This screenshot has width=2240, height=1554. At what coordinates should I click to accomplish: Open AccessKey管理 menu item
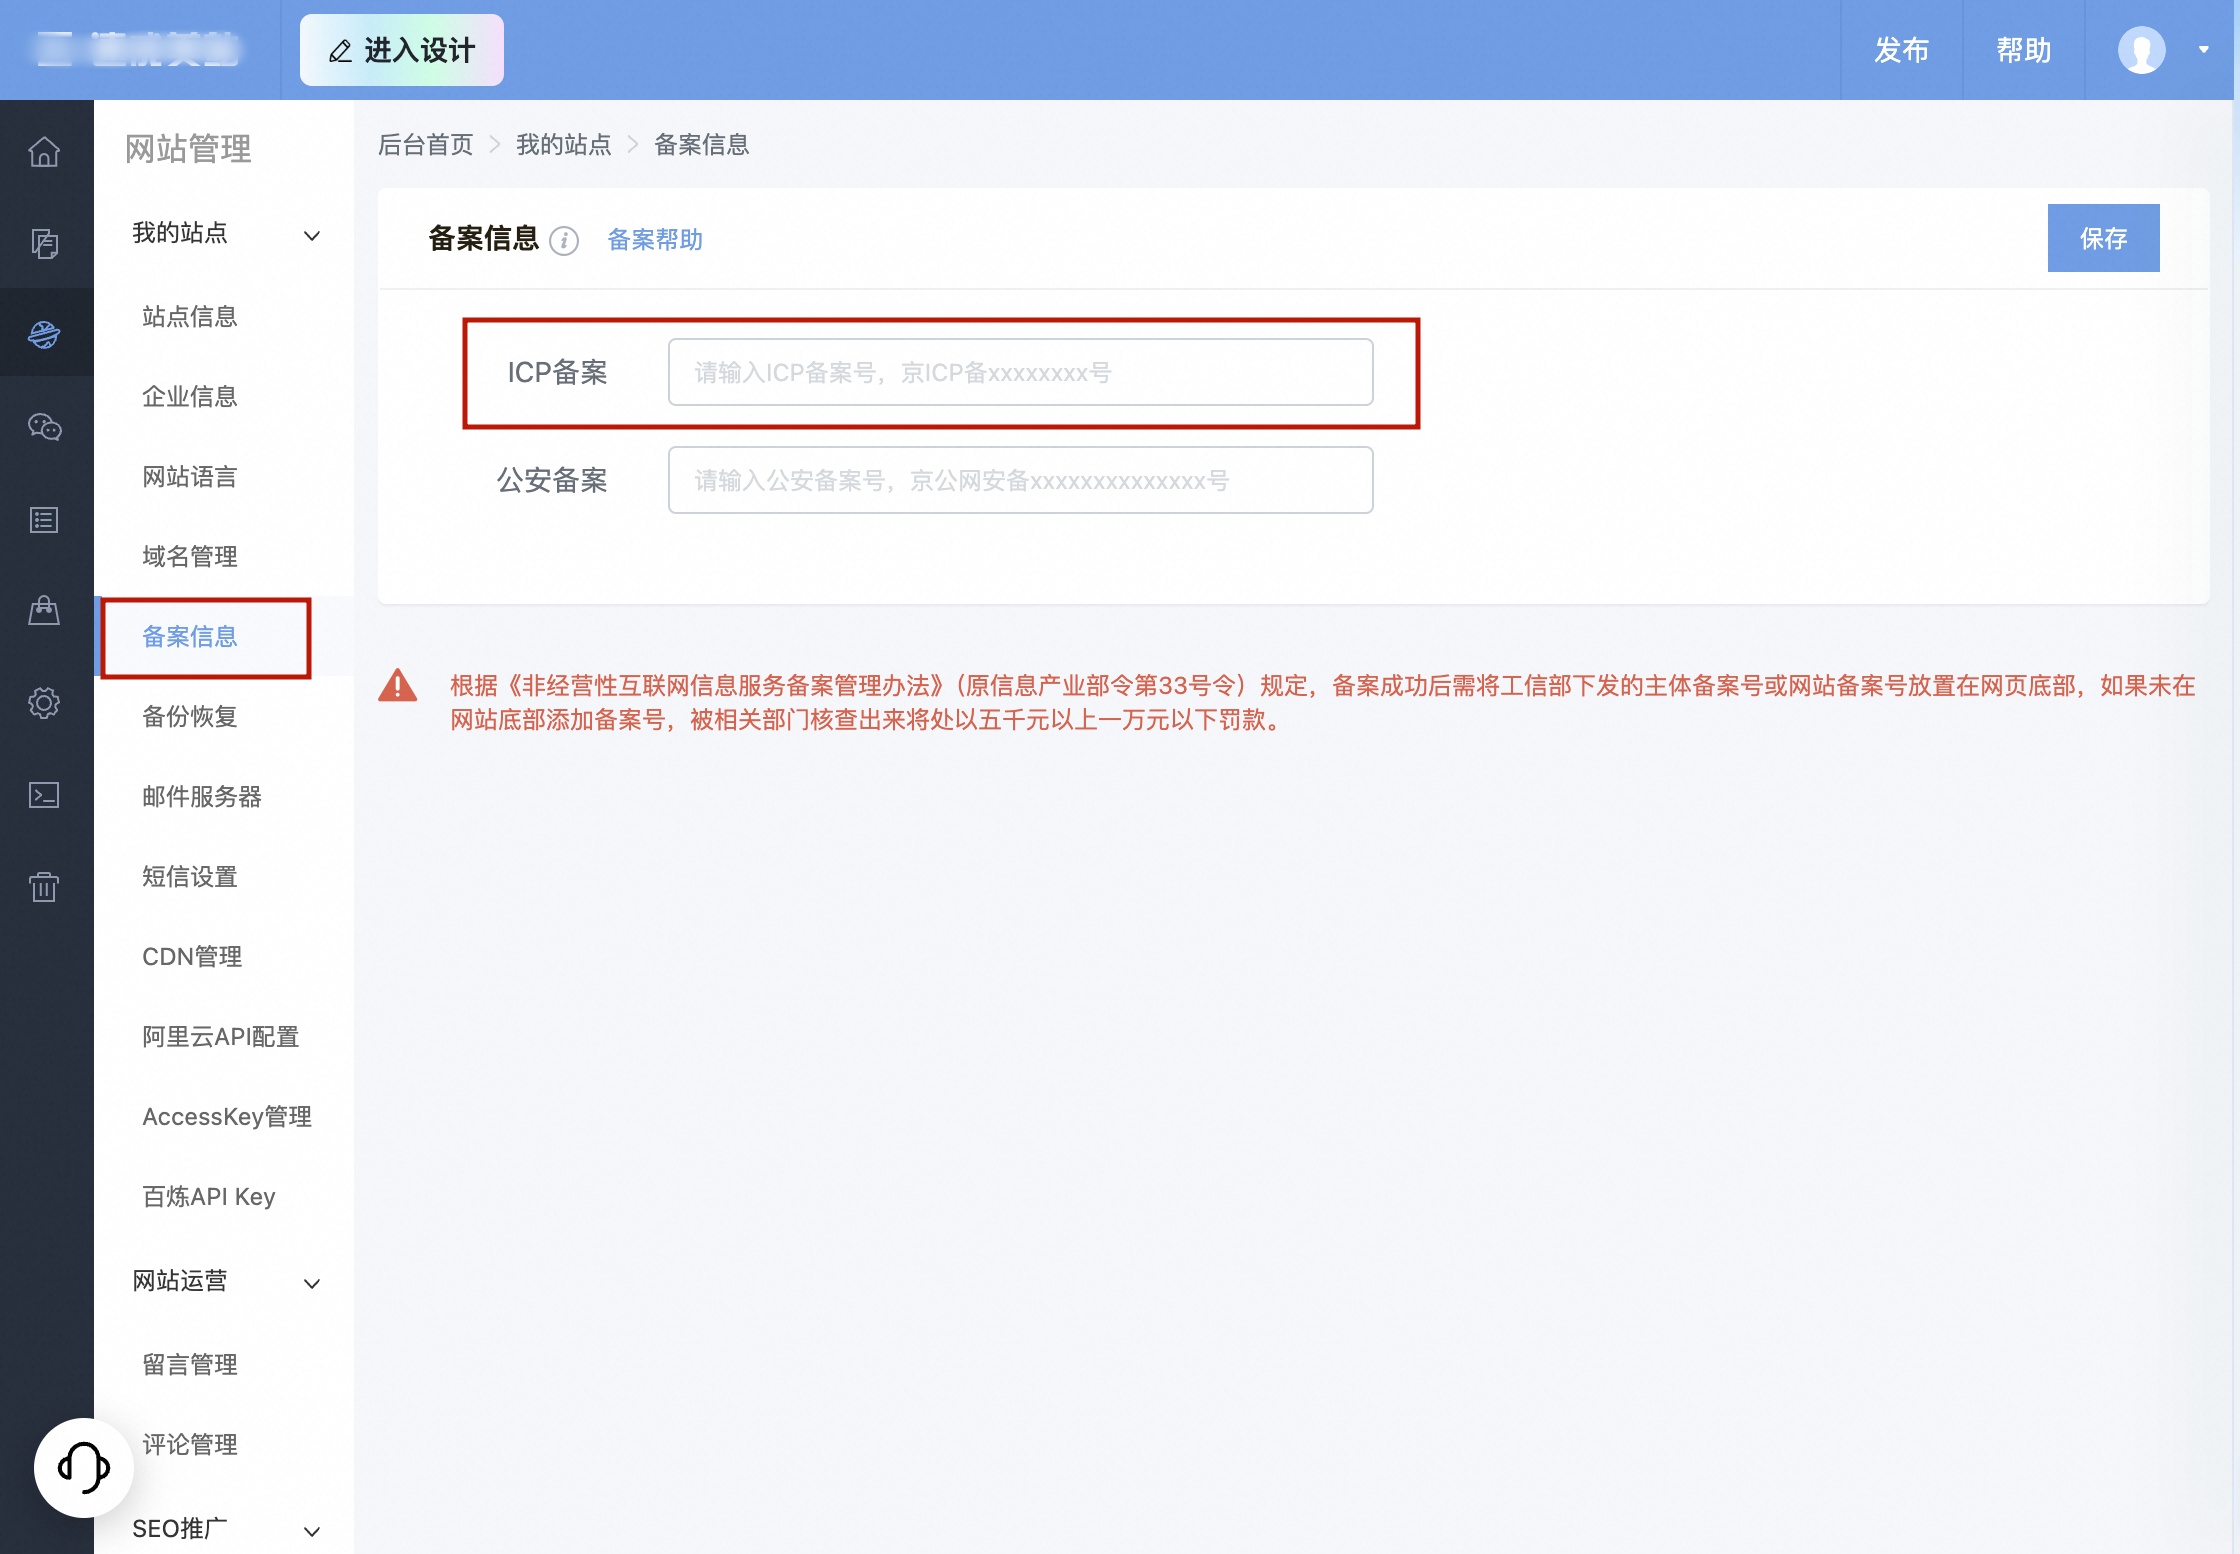tap(227, 1117)
